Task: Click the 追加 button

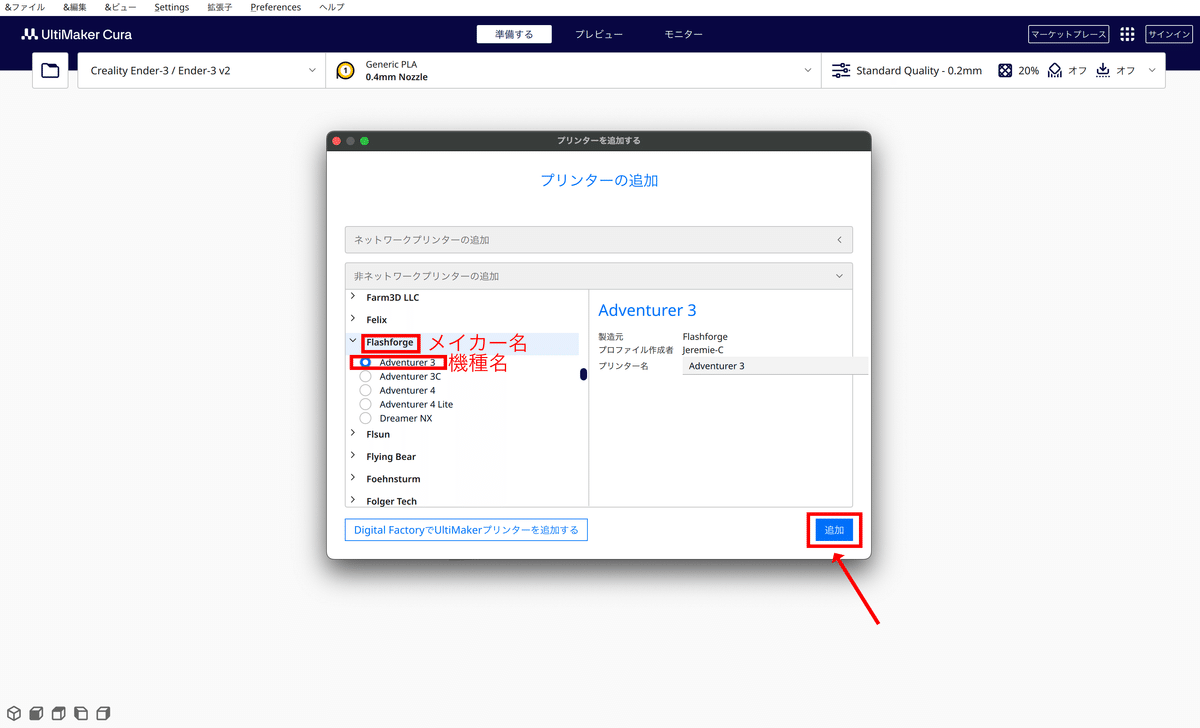Action: pos(834,530)
